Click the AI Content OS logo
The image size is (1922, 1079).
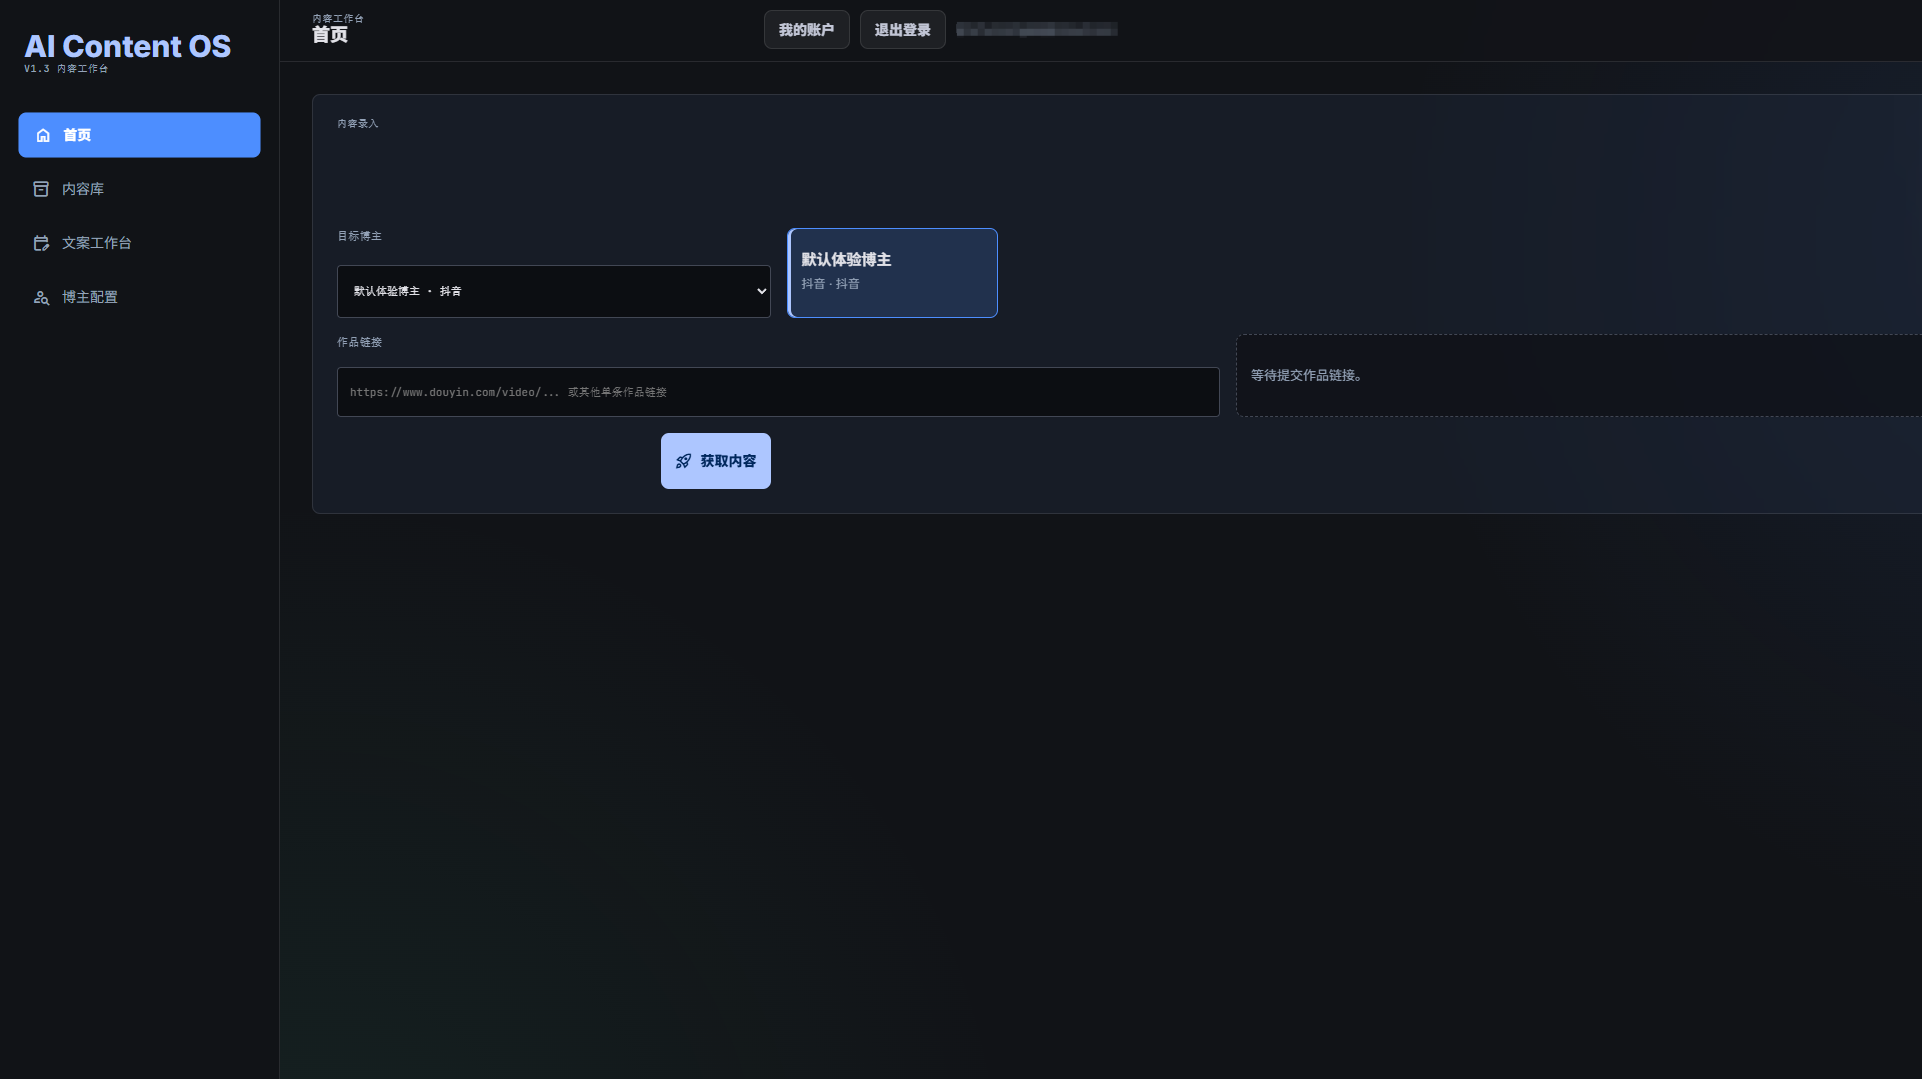(x=127, y=46)
